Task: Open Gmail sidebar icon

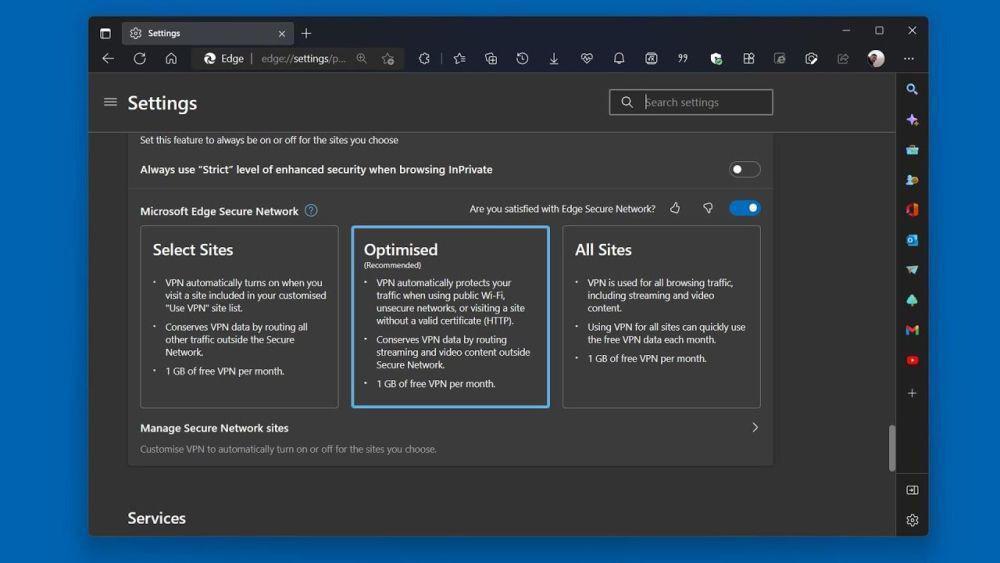Action: [912, 330]
